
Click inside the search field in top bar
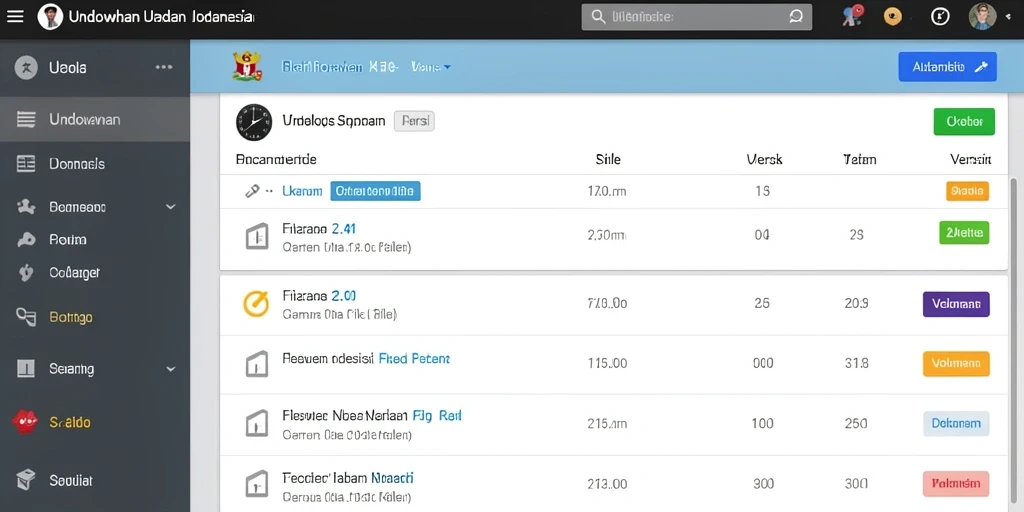tap(697, 17)
